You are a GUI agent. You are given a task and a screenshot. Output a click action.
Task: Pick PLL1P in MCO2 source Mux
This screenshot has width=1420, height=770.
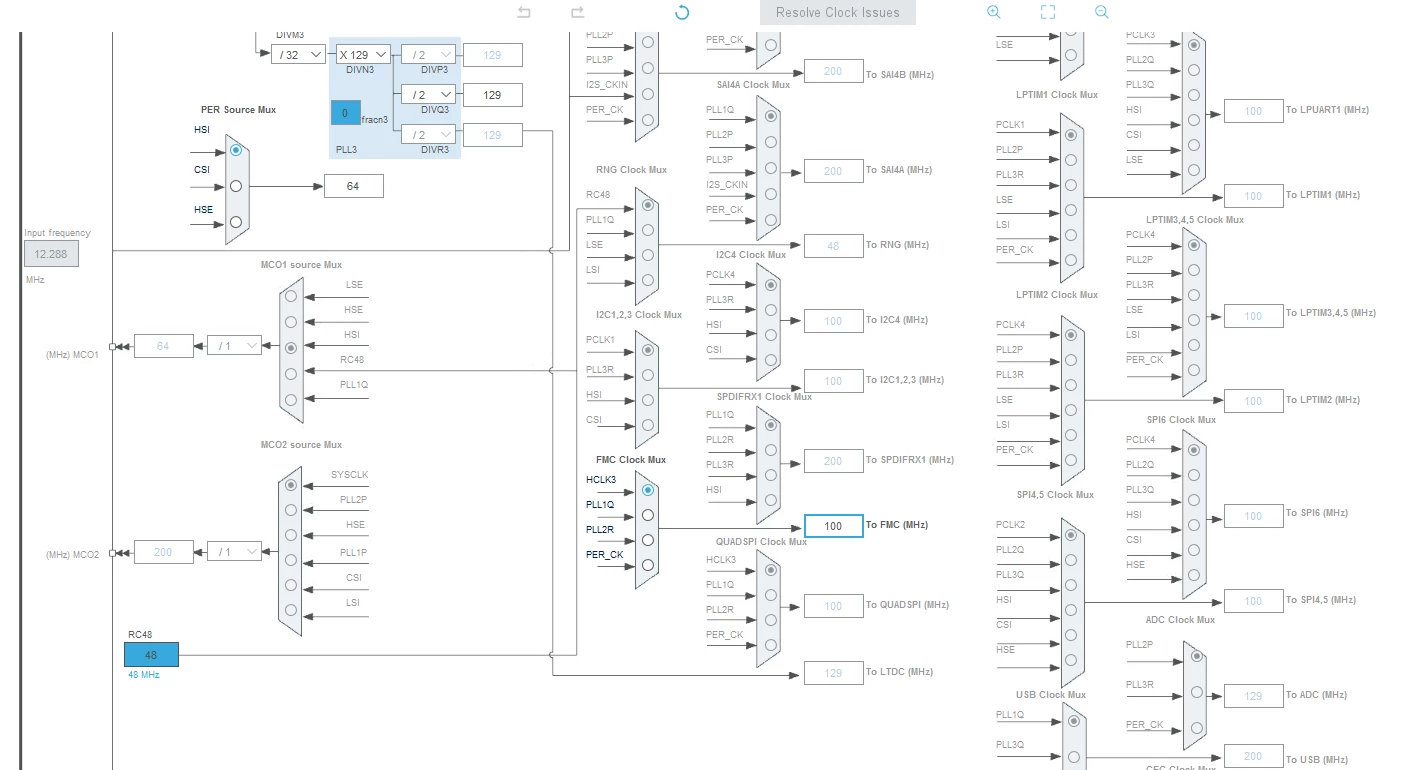[291, 560]
